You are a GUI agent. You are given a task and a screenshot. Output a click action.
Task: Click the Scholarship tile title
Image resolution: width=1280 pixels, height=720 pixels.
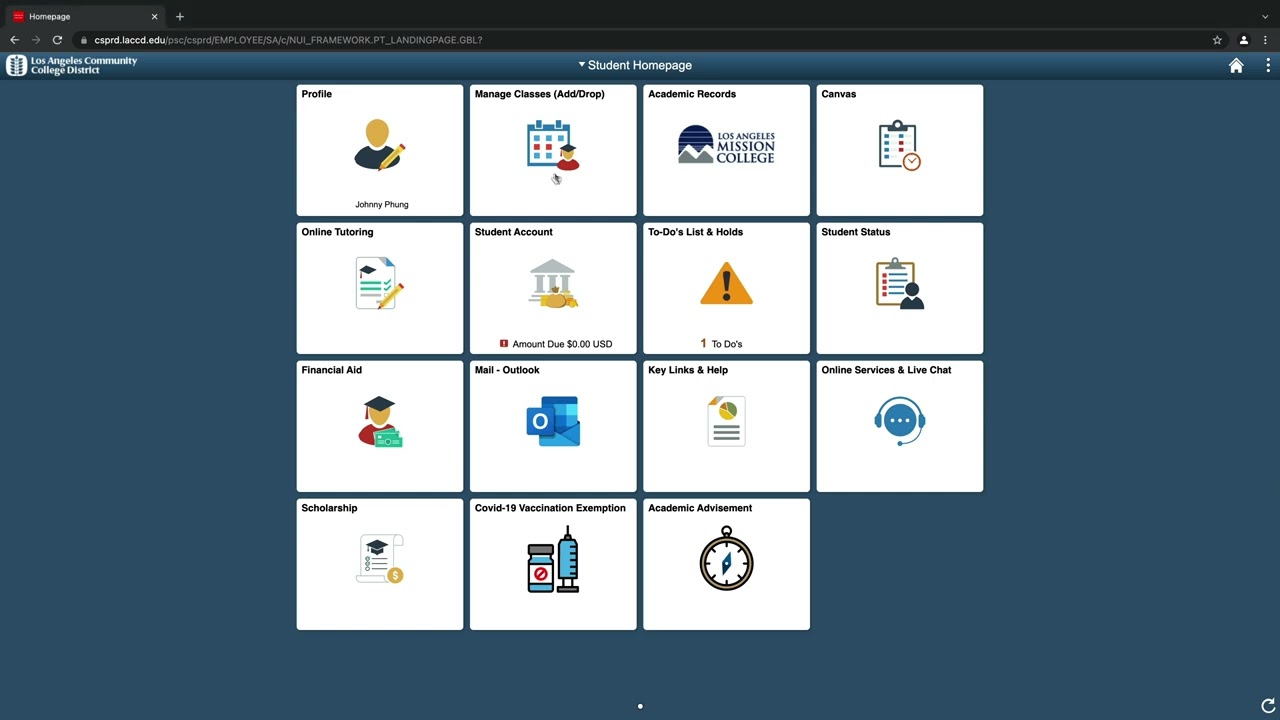click(x=329, y=508)
